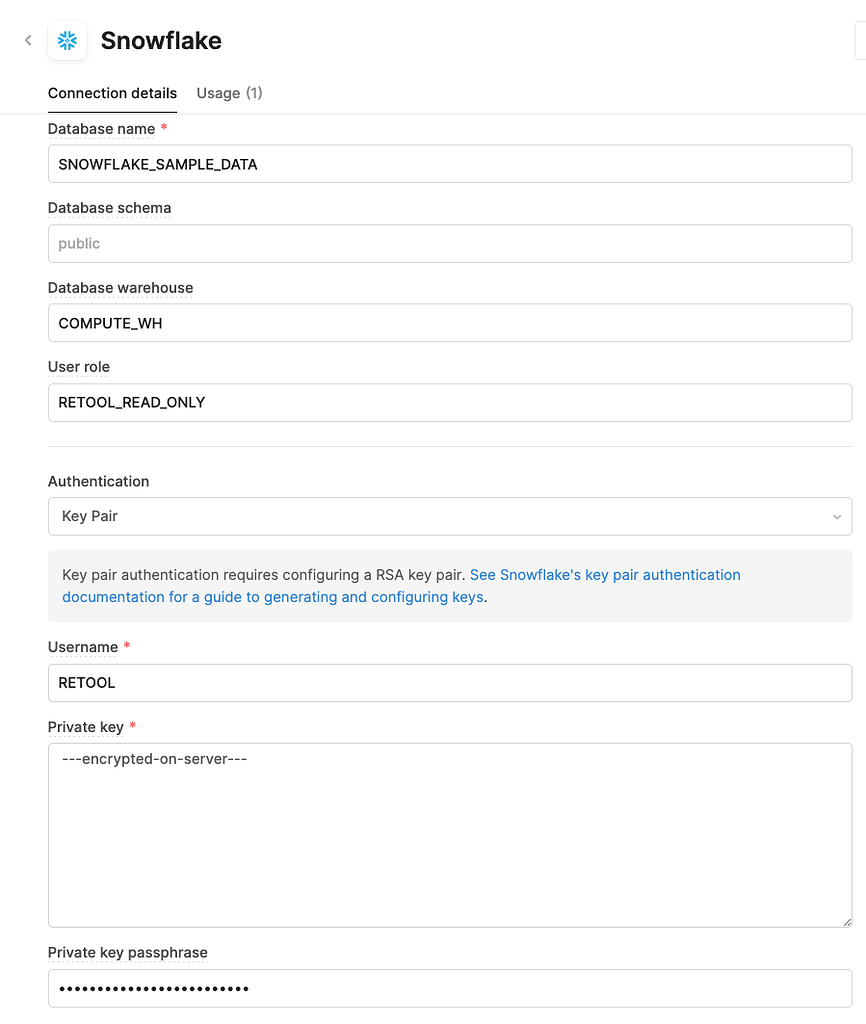Select the User role field RETOOL_READ_ONLY
Screen dimensions: 866x1024
click(450, 402)
